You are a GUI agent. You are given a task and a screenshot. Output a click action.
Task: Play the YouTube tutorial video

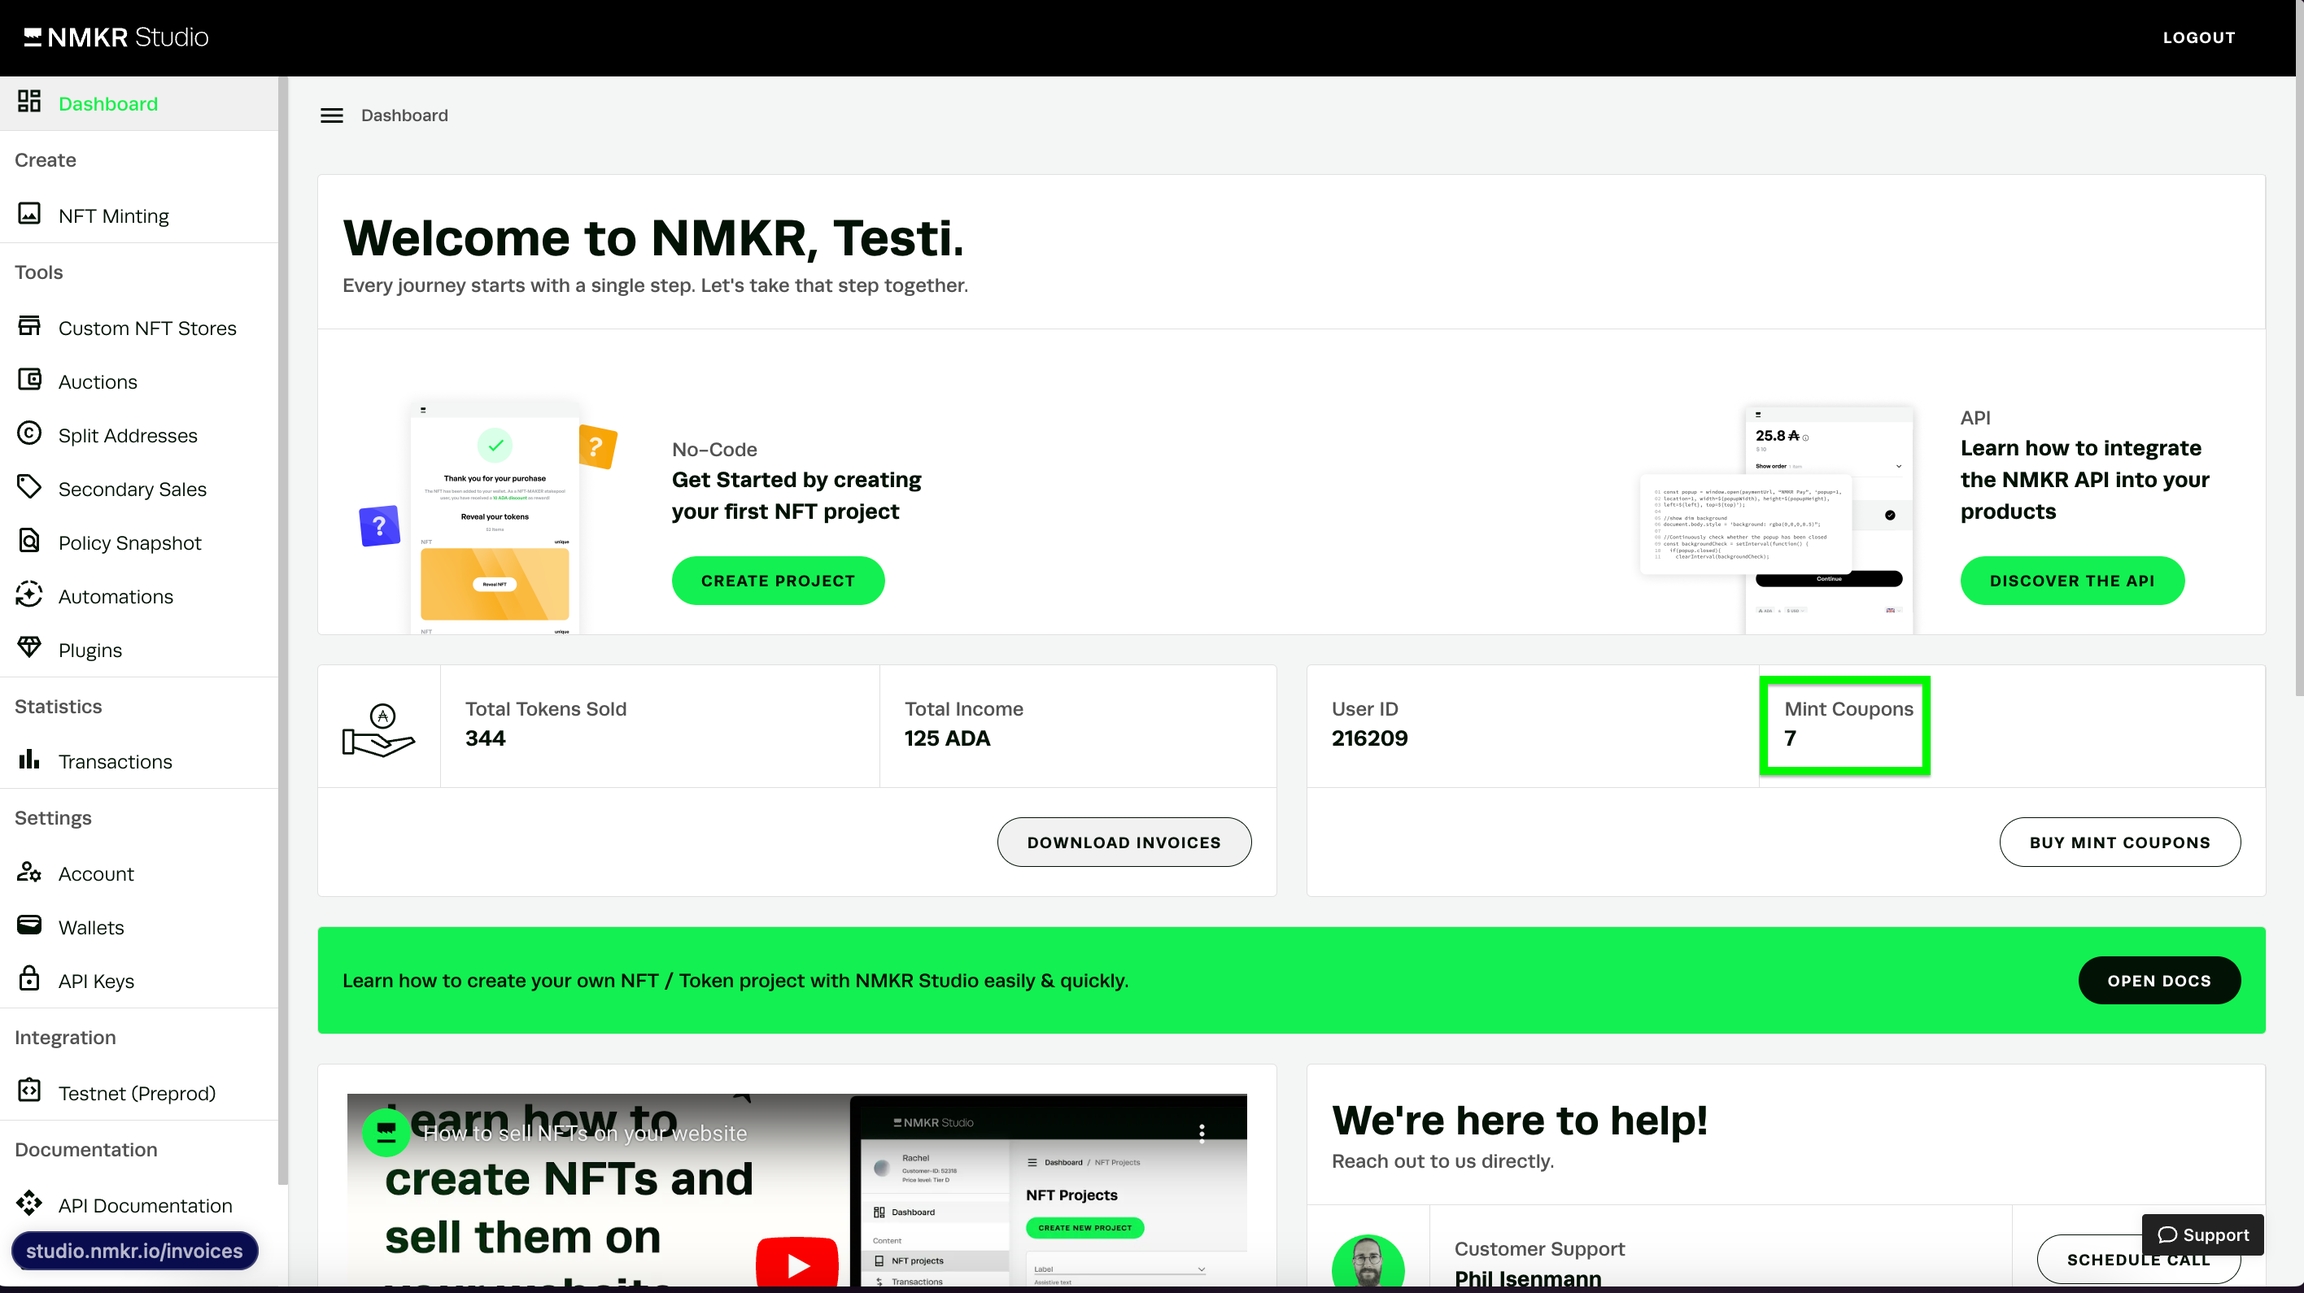pyautogui.click(x=796, y=1264)
